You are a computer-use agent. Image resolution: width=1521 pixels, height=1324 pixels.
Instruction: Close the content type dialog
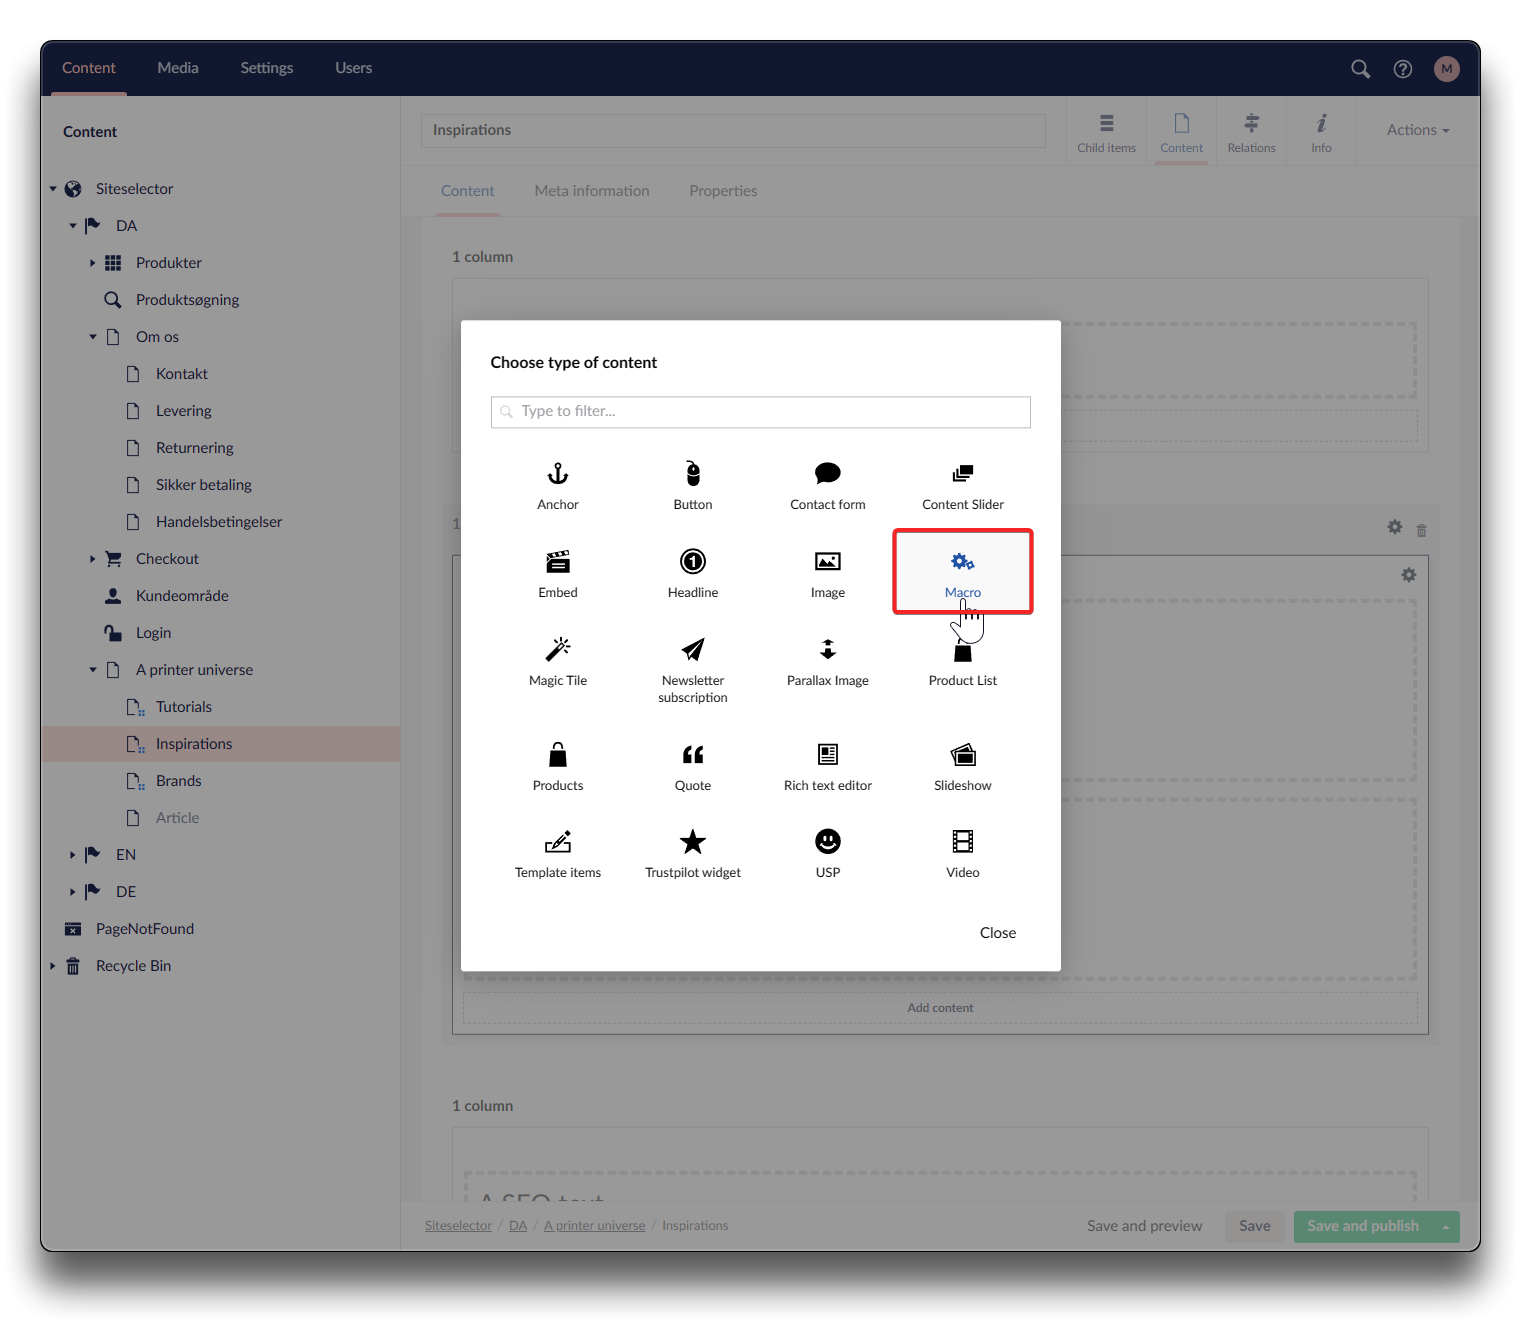coord(997,933)
